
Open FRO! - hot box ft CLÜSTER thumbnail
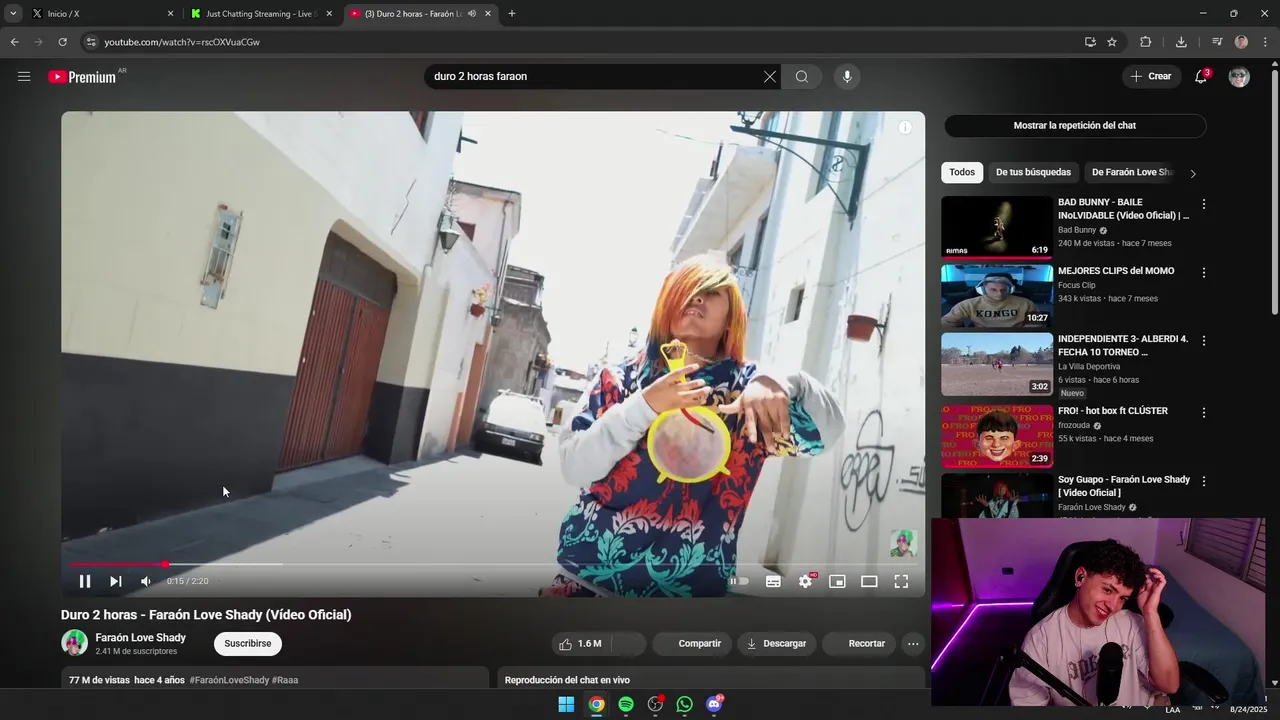(x=997, y=436)
